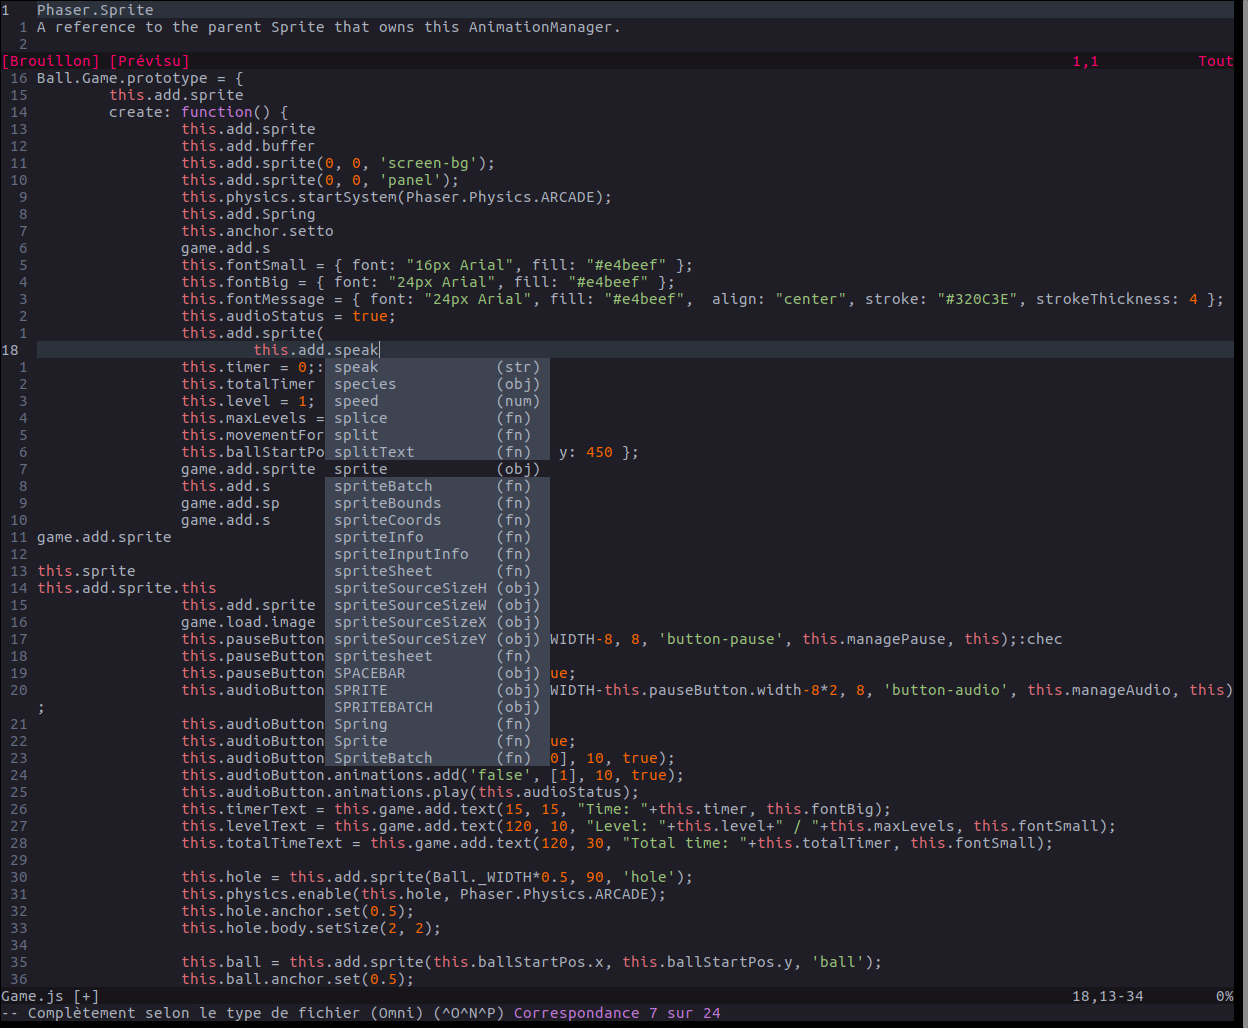This screenshot has height=1028, width=1248.
Task: Click '[Brouillon] [Prévisu]' preview window status label
Action: [95, 61]
